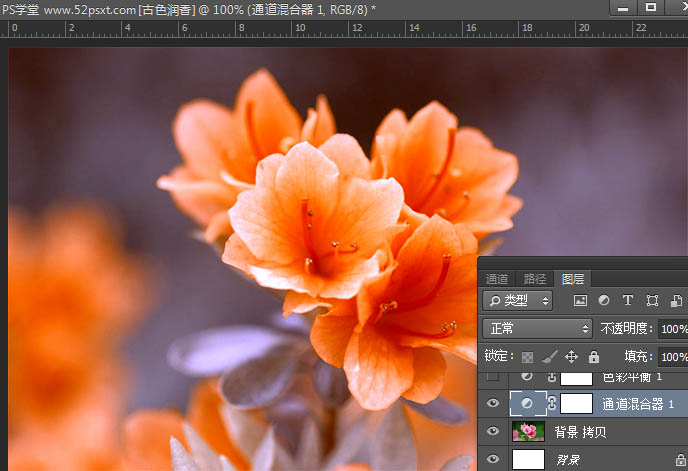
Task: Filter layers by adjustment layer icon
Action: point(604,301)
